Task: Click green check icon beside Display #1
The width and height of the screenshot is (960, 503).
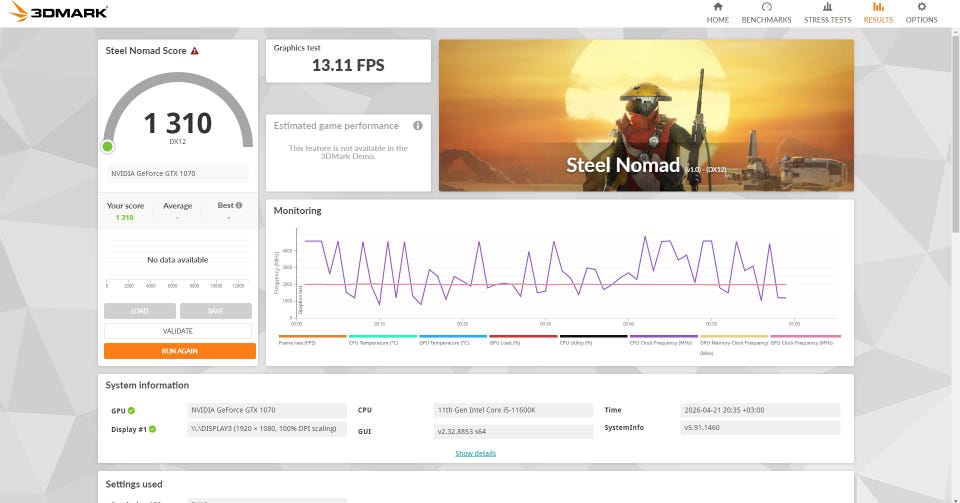Action: (152, 429)
